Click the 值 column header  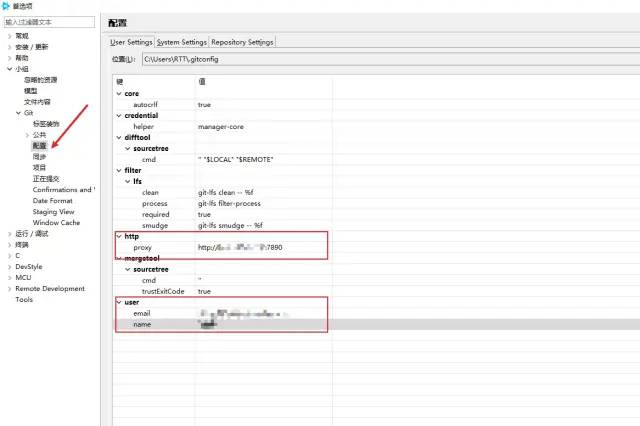[x=202, y=82]
